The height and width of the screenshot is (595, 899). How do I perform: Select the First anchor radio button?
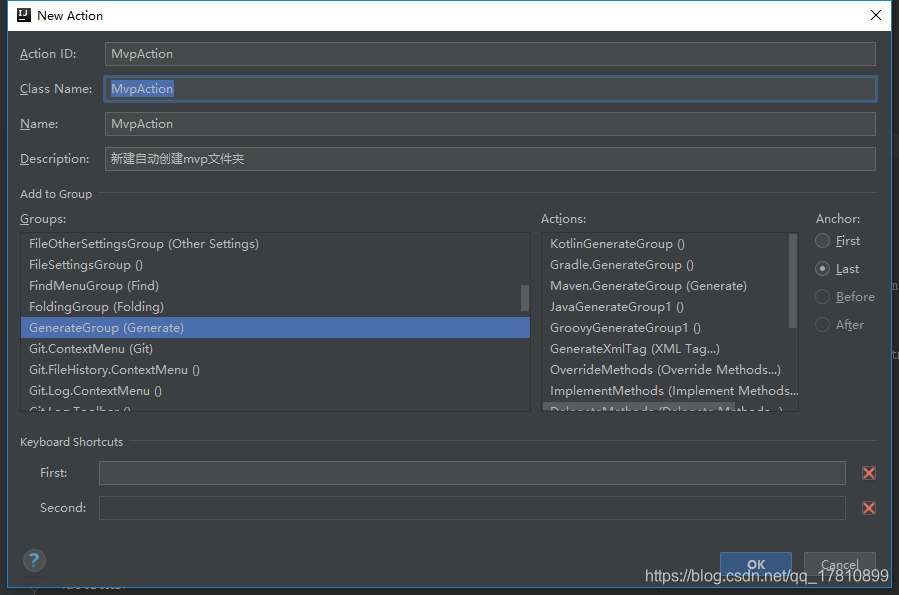(x=822, y=241)
